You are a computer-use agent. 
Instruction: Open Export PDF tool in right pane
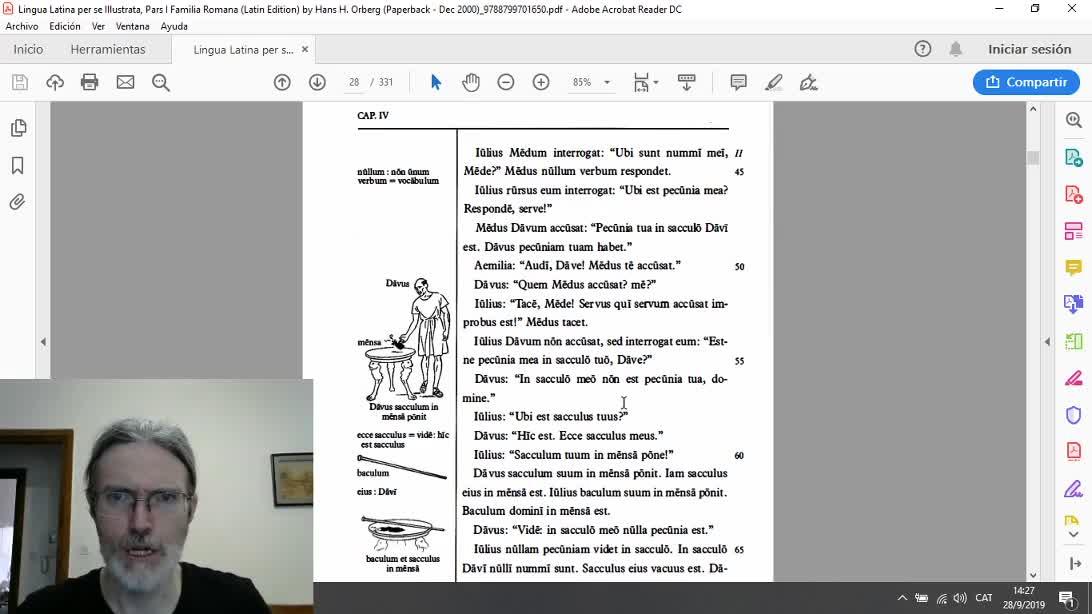[x=1074, y=157]
